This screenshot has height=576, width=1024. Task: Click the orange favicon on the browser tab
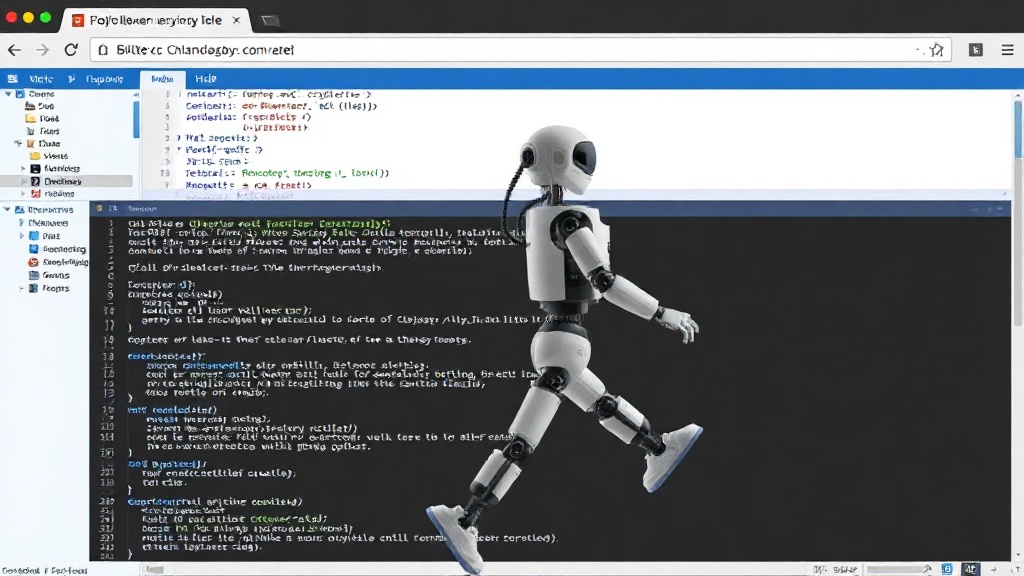click(x=78, y=20)
